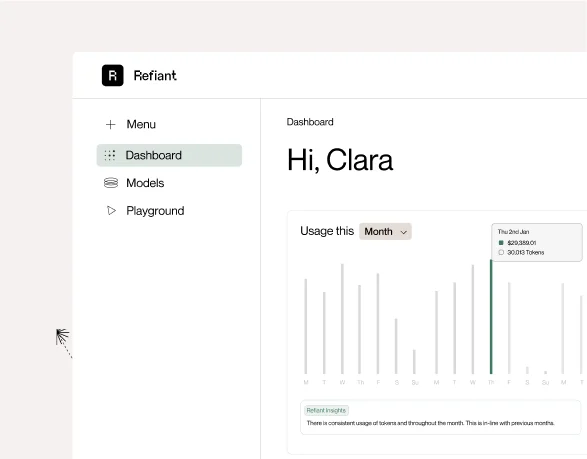Click the Dashboard dotted grid icon
This screenshot has height=459, width=587.
coord(110,155)
